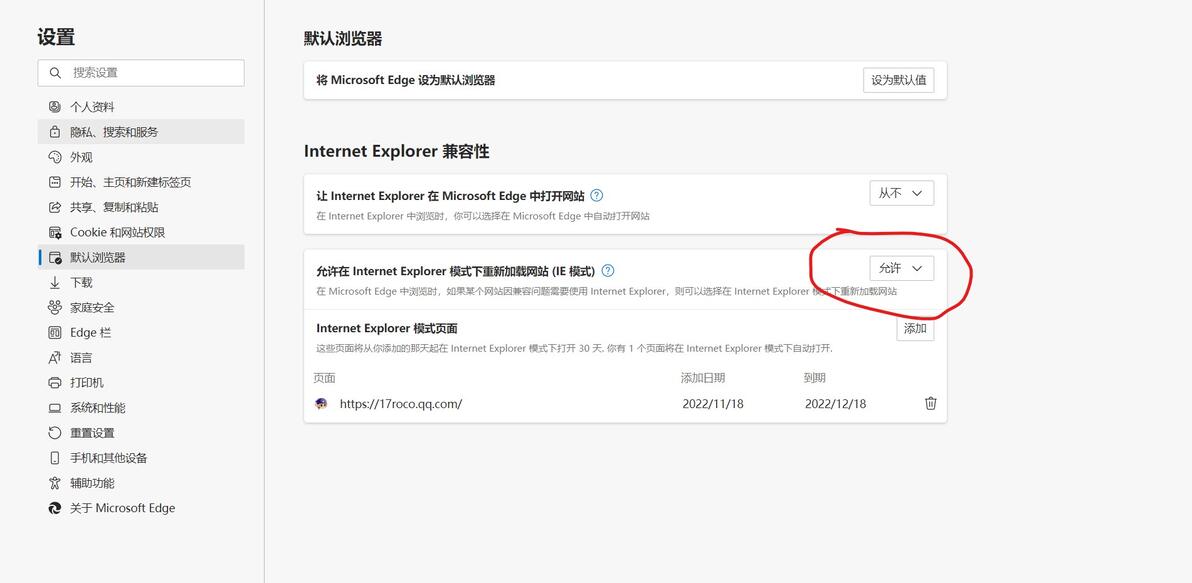Viewport: 1192px width, 583px height.
Task: Delete 17roco.qq.com entry with trash icon
Action: coord(930,404)
